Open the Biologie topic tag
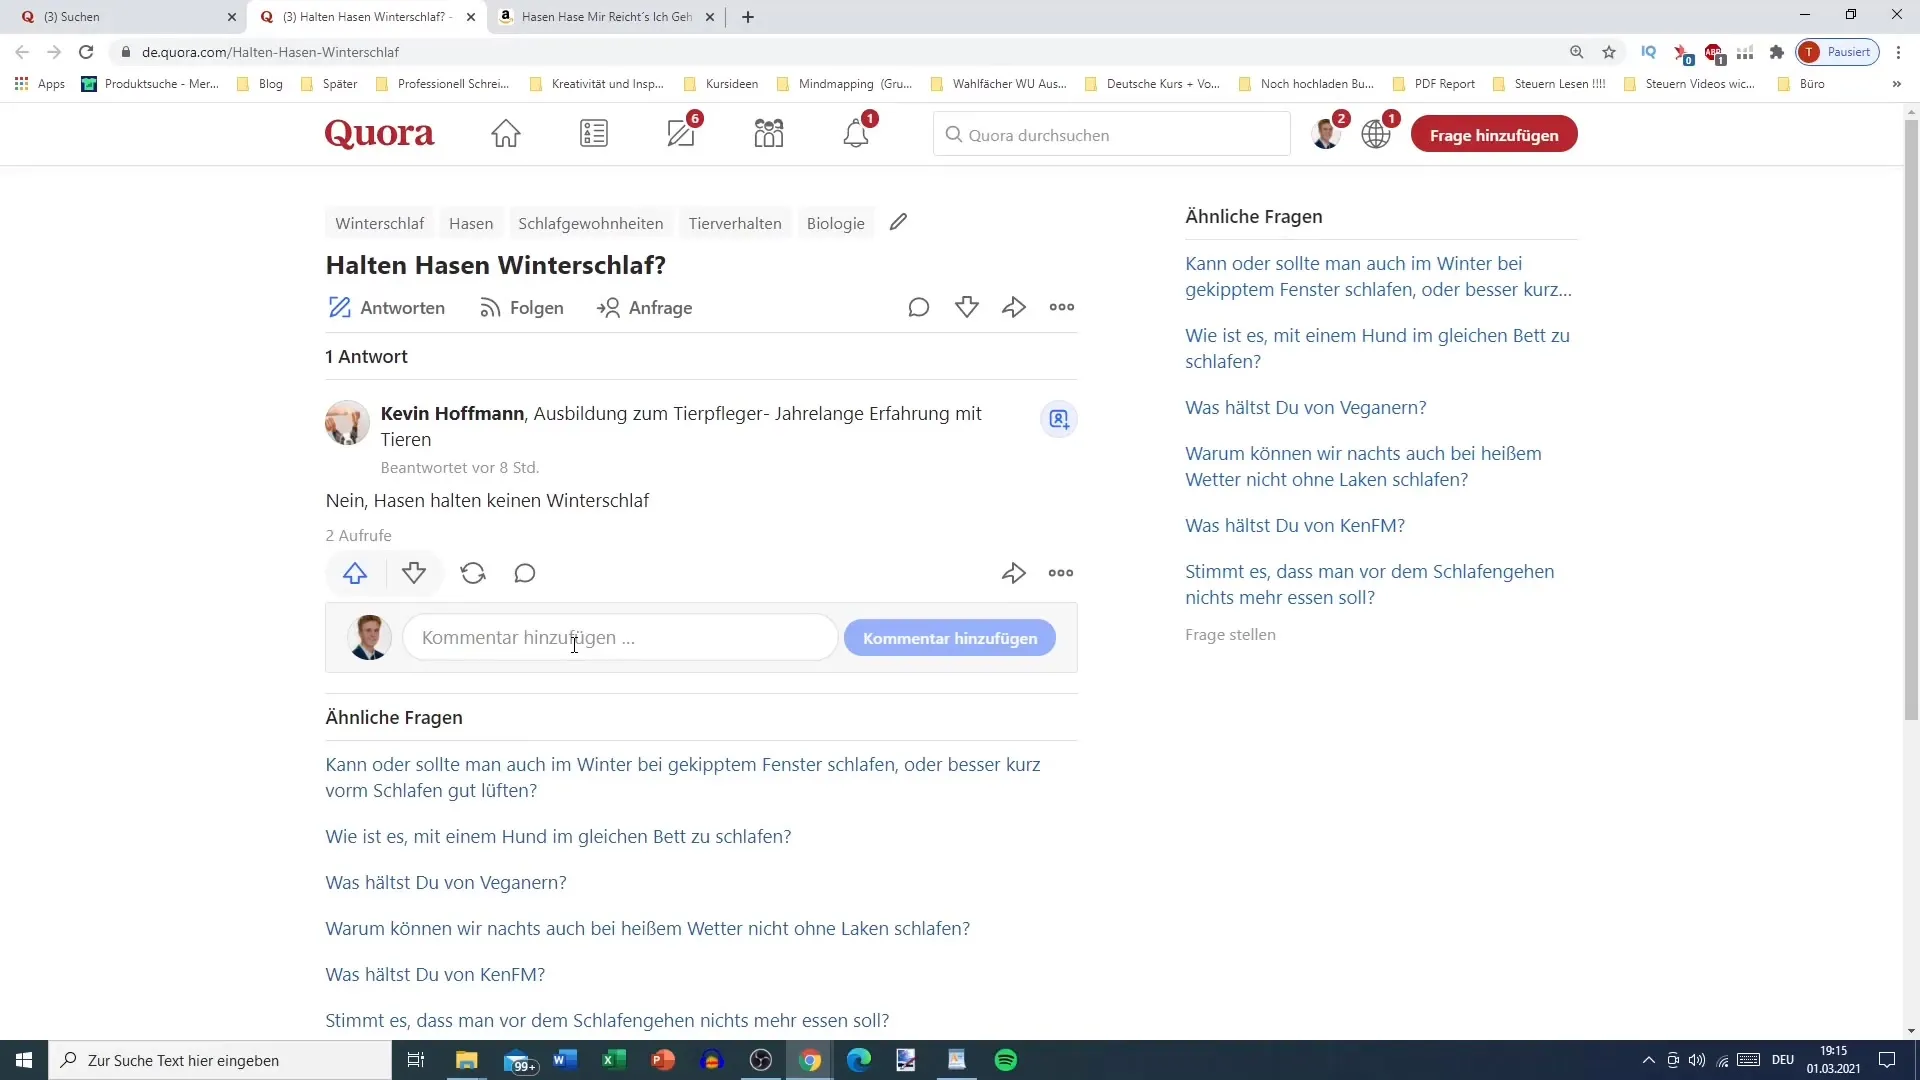1920x1080 pixels. (836, 223)
